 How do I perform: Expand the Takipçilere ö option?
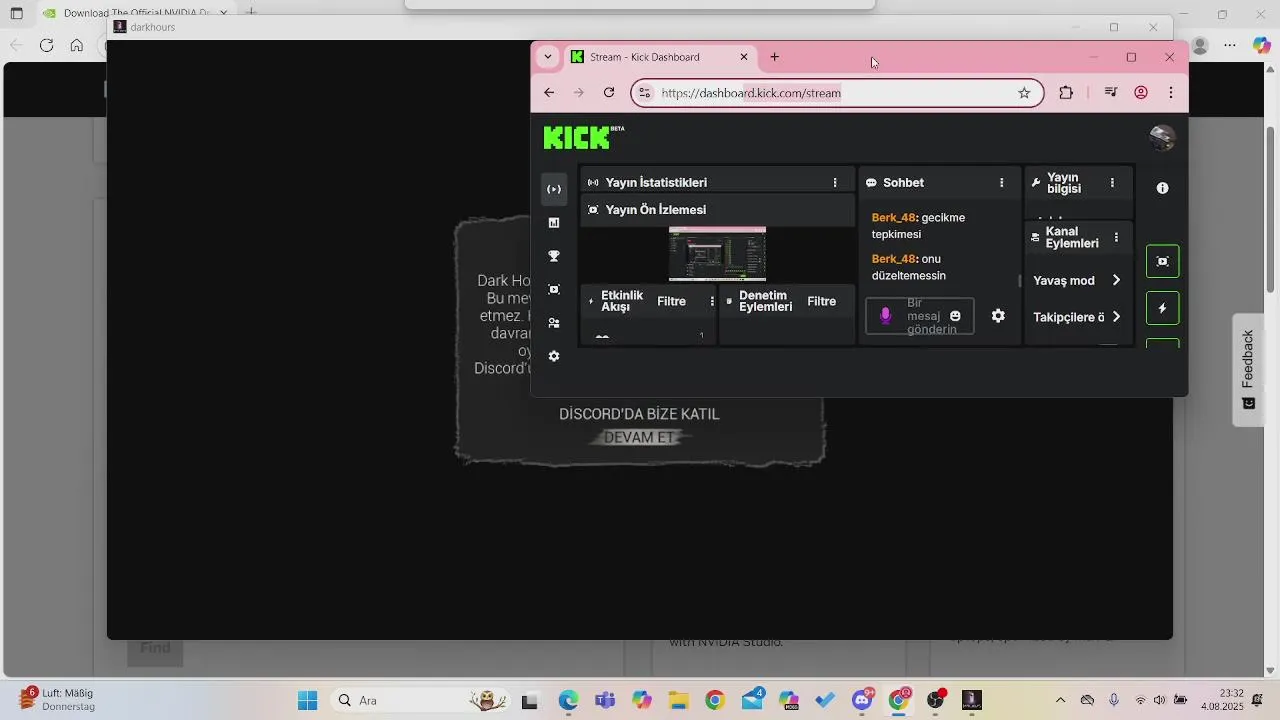pyautogui.click(x=1077, y=317)
